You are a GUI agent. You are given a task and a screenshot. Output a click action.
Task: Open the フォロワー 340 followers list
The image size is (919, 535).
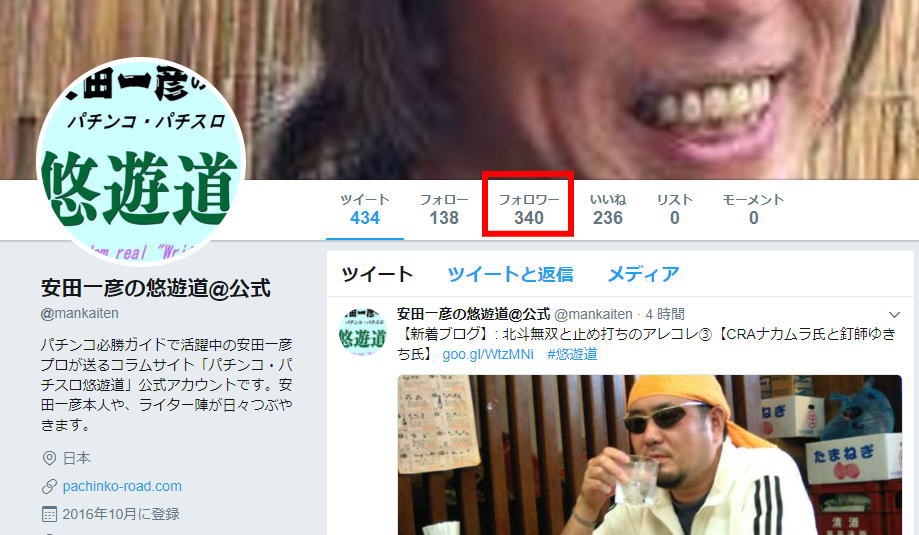[x=529, y=209]
